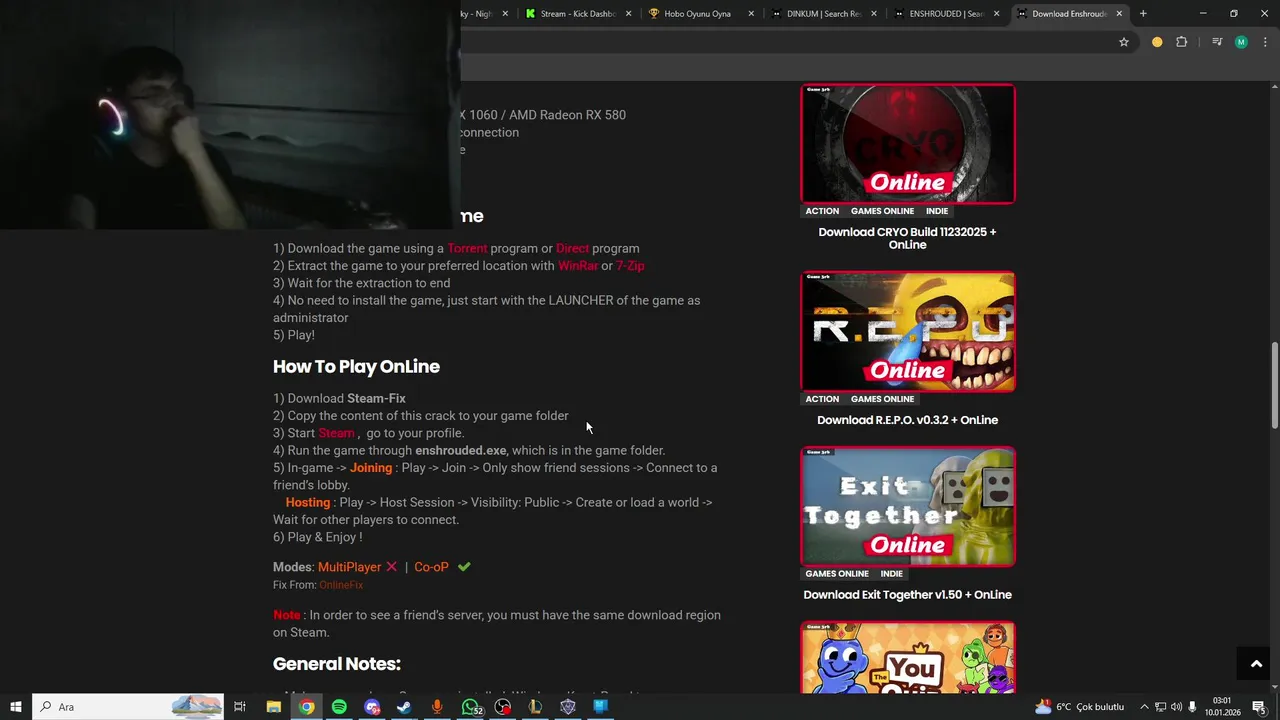
Task: Open the CRYO game thumbnail
Action: click(x=908, y=144)
